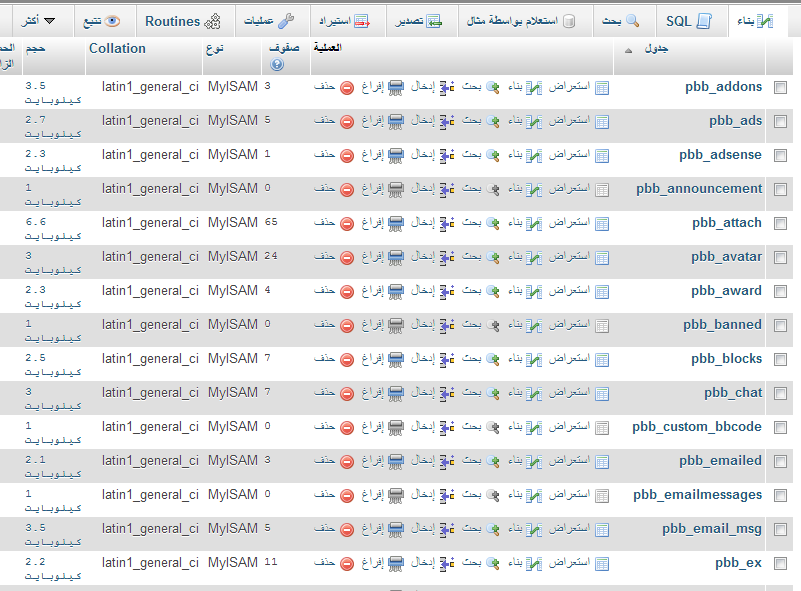
Task: Click the empty icon for pbb_custom_bbcode
Action: [x=396, y=428]
